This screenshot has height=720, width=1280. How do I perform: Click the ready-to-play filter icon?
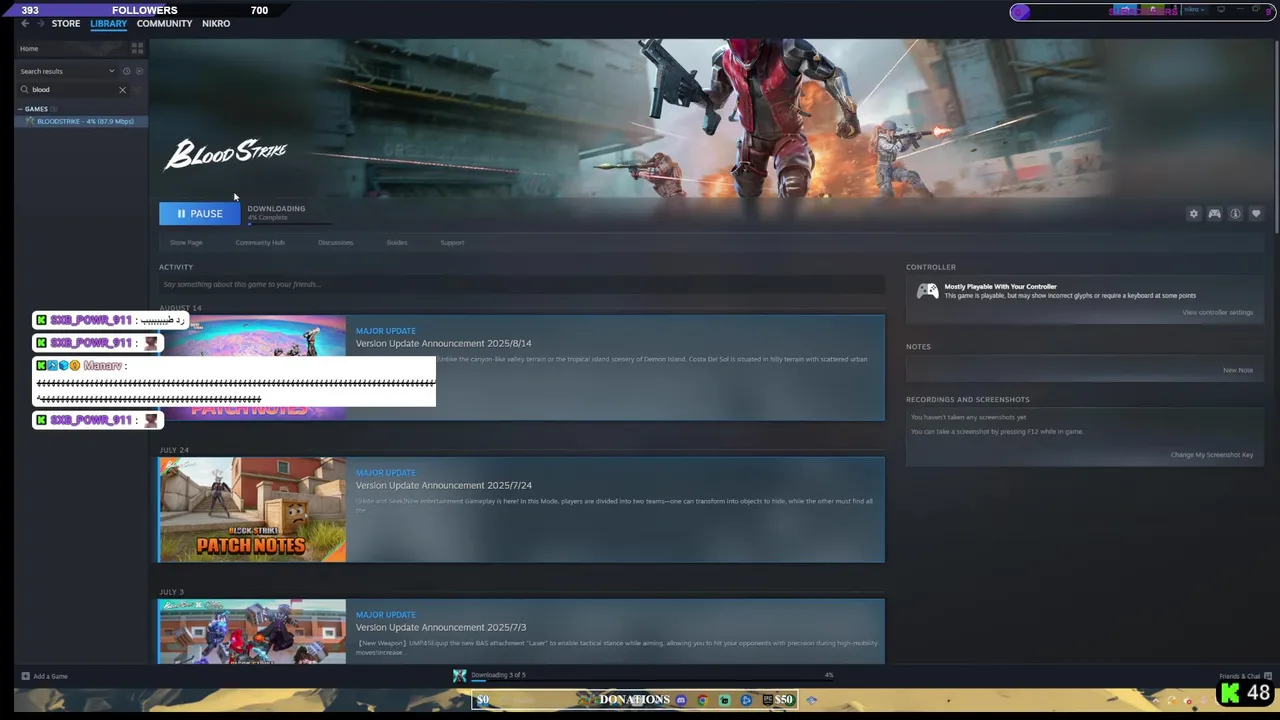[x=139, y=71]
